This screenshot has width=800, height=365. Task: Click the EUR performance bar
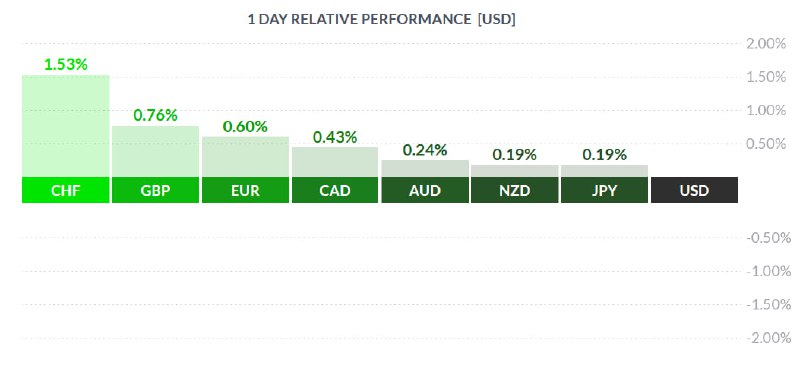[245, 157]
